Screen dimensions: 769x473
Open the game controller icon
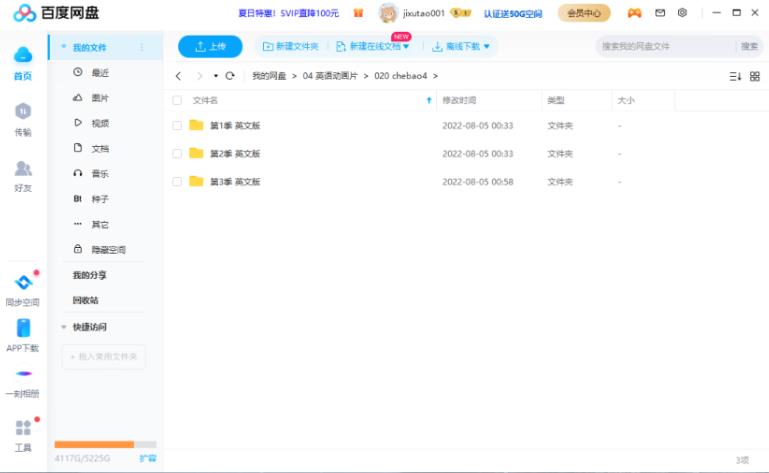[635, 13]
